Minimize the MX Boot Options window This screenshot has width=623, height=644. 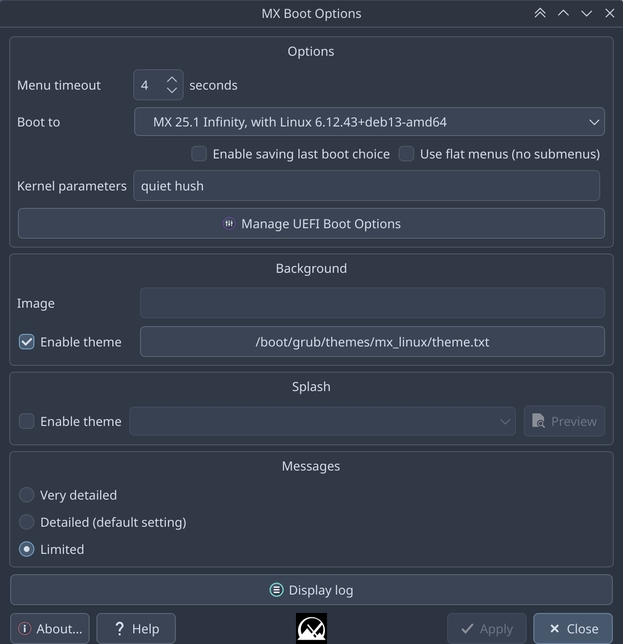(x=586, y=13)
